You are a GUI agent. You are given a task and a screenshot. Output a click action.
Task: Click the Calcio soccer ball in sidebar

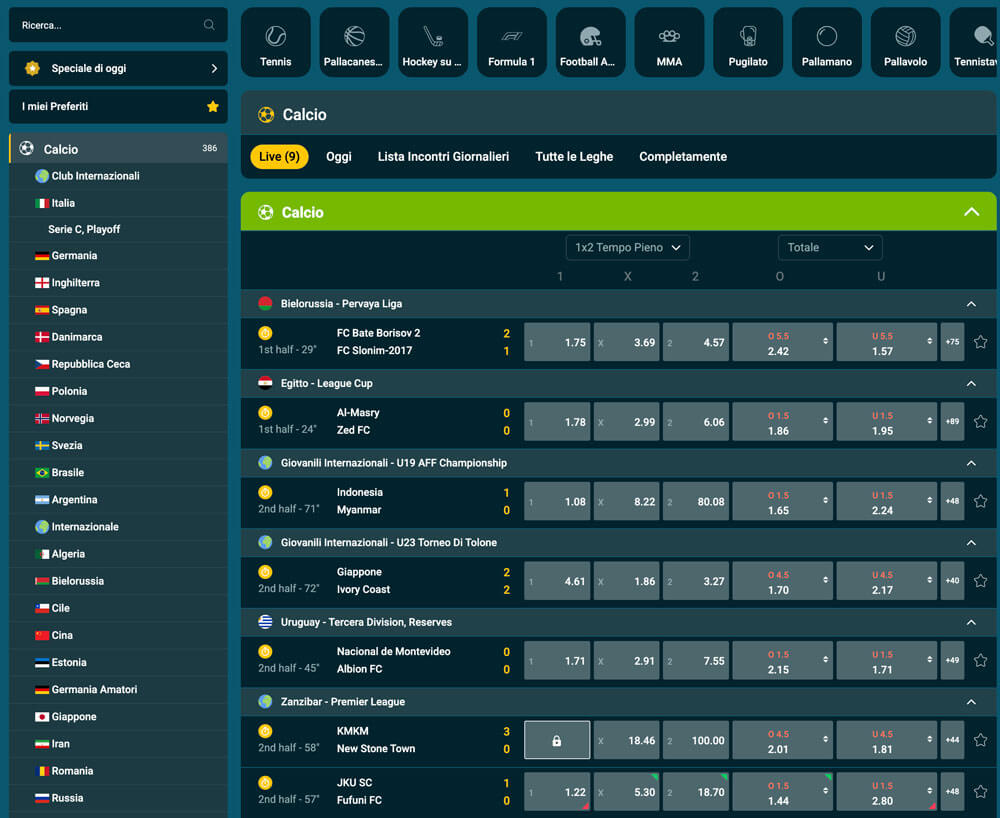26,149
